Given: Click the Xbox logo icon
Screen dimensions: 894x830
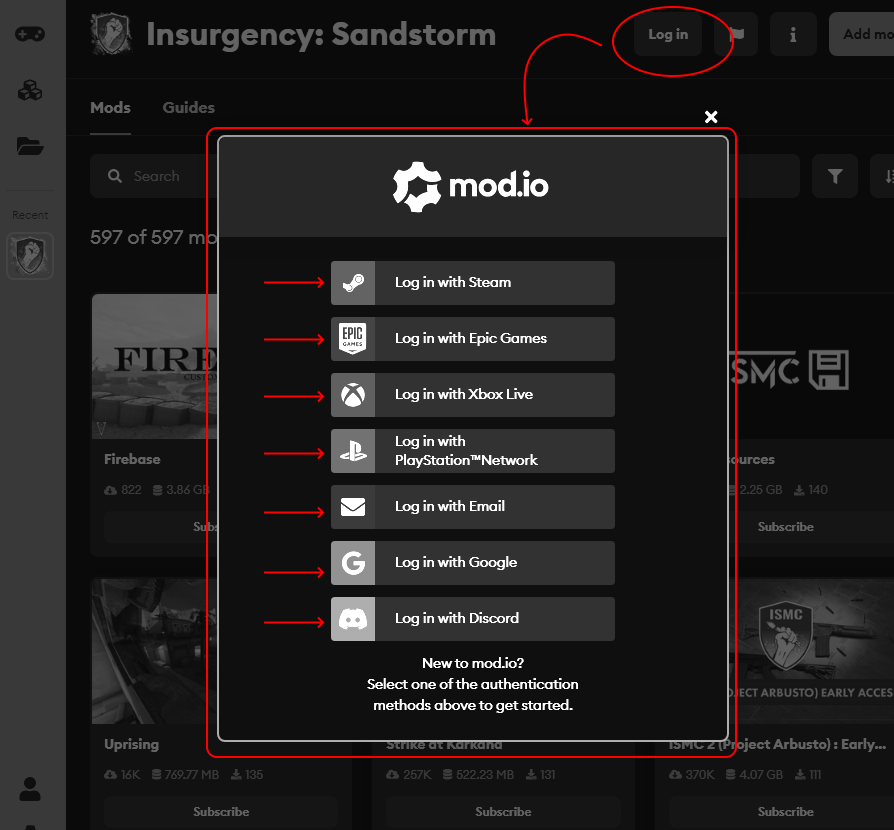Looking at the screenshot, I should [x=353, y=394].
